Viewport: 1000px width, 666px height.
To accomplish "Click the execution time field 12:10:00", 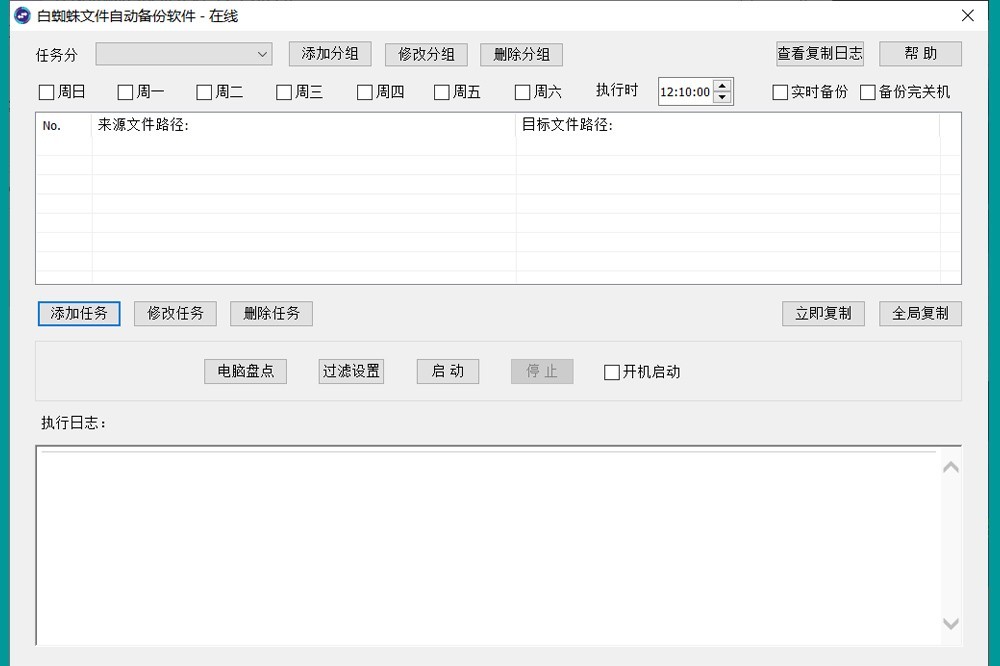I will click(x=685, y=92).
